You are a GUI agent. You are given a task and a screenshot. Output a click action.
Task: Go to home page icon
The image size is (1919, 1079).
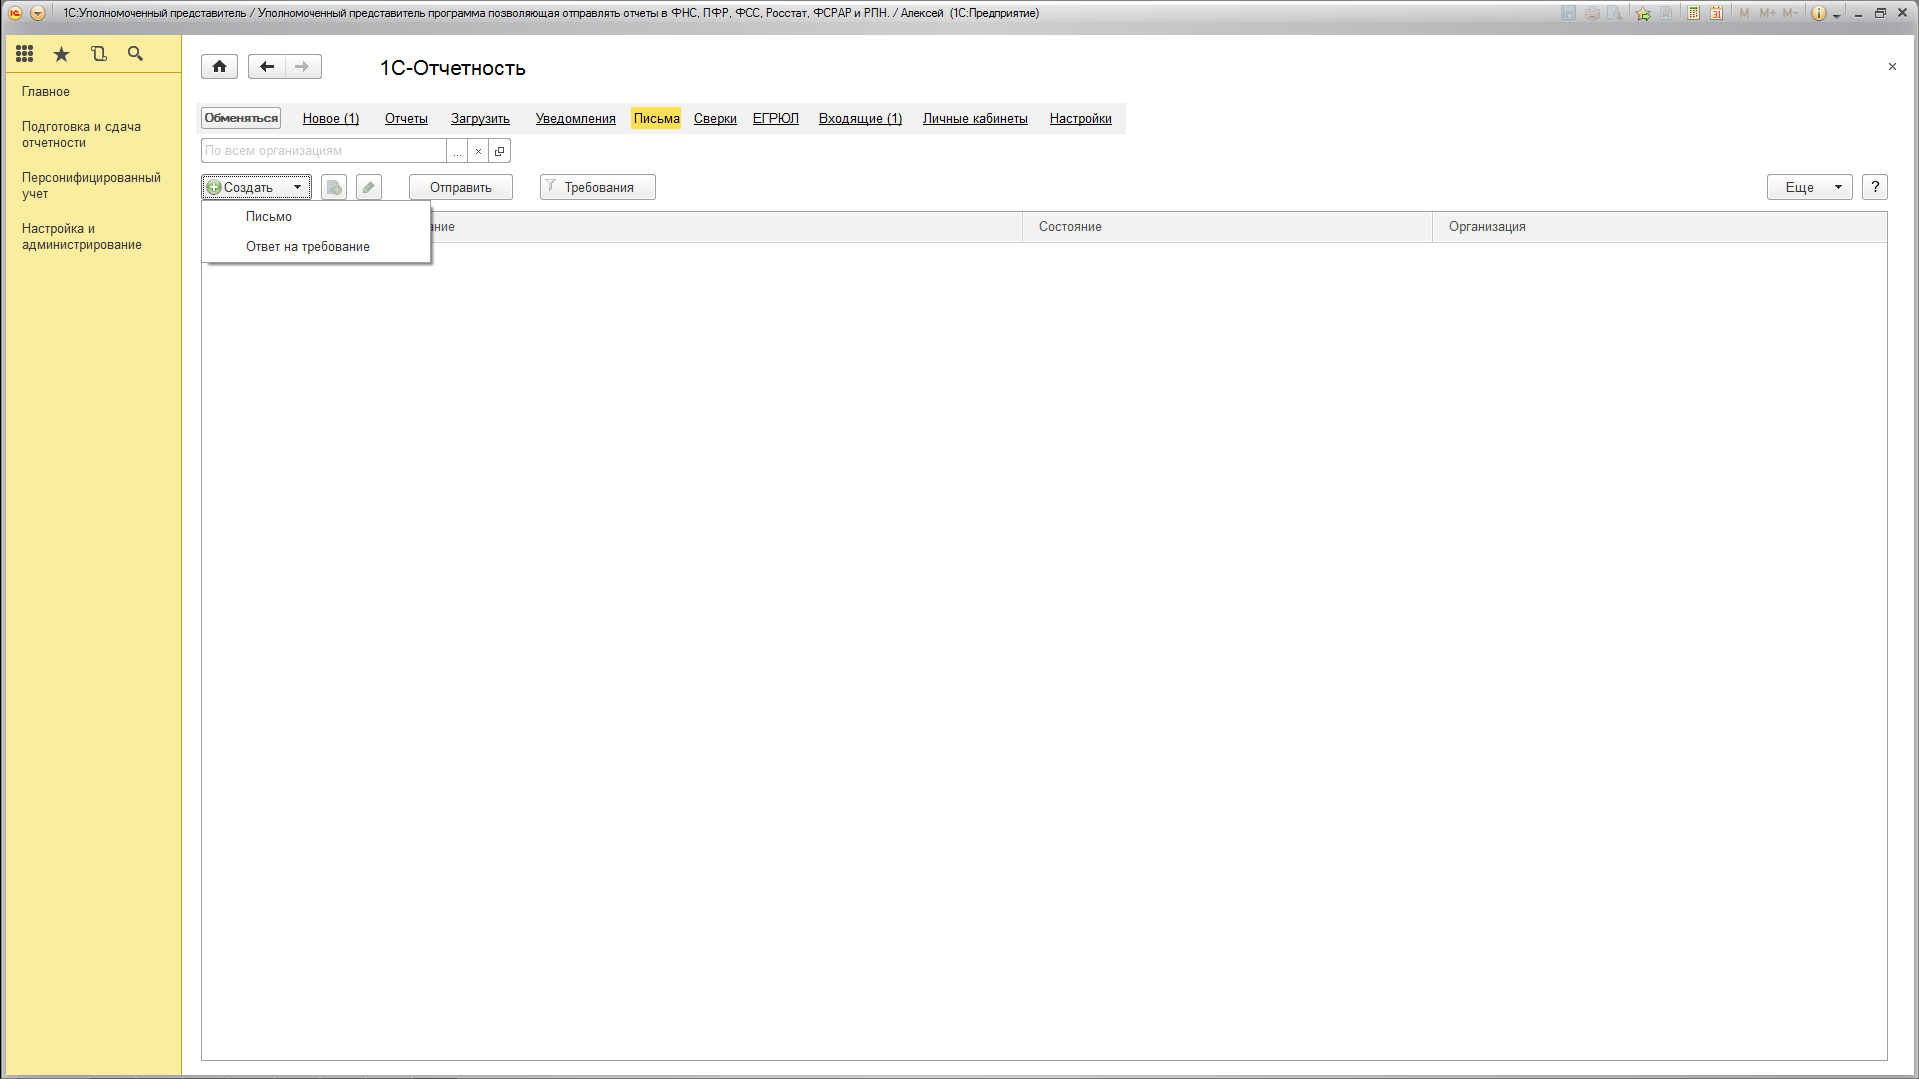(220, 67)
